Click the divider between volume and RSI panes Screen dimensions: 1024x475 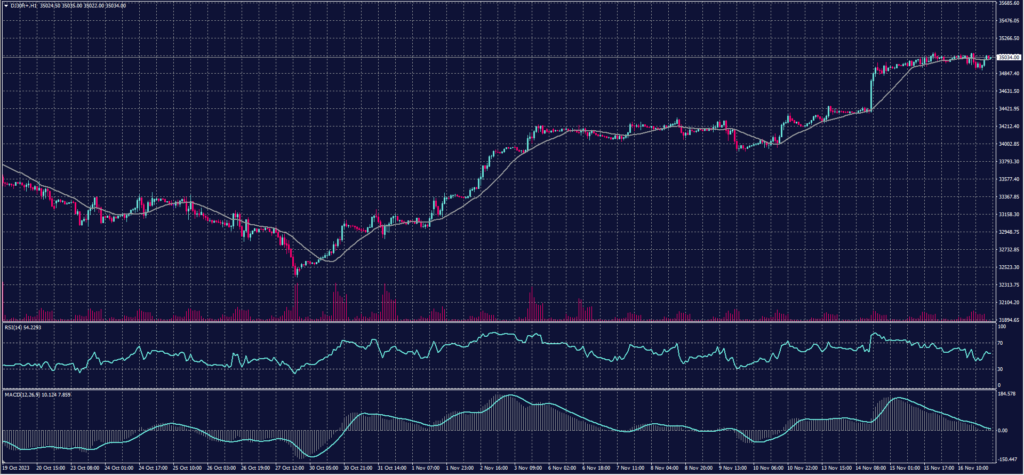click(x=500, y=320)
